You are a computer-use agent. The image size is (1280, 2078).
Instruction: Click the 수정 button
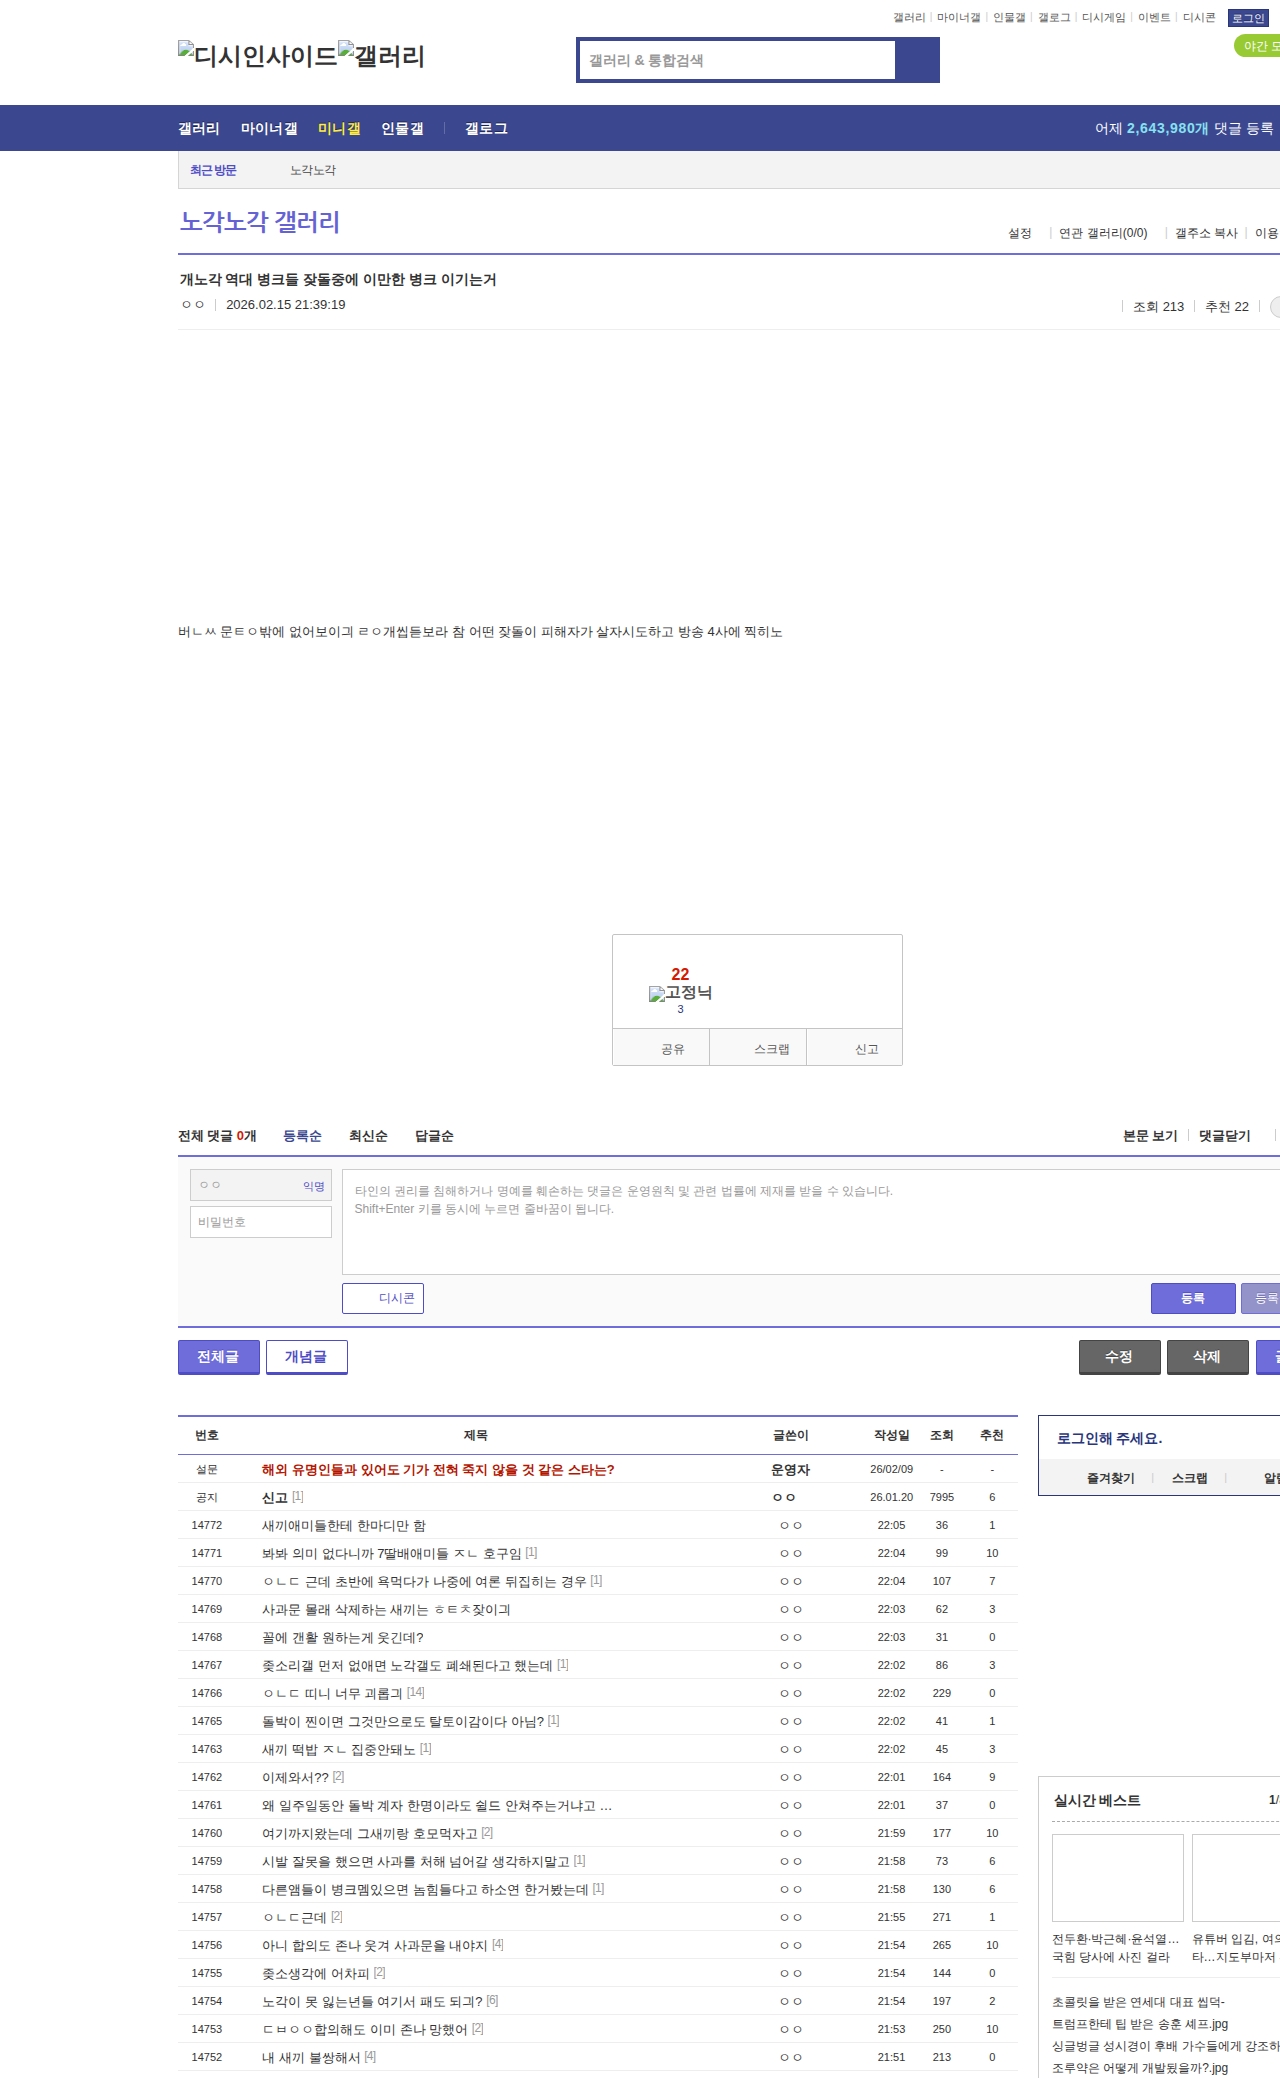click(1119, 1357)
